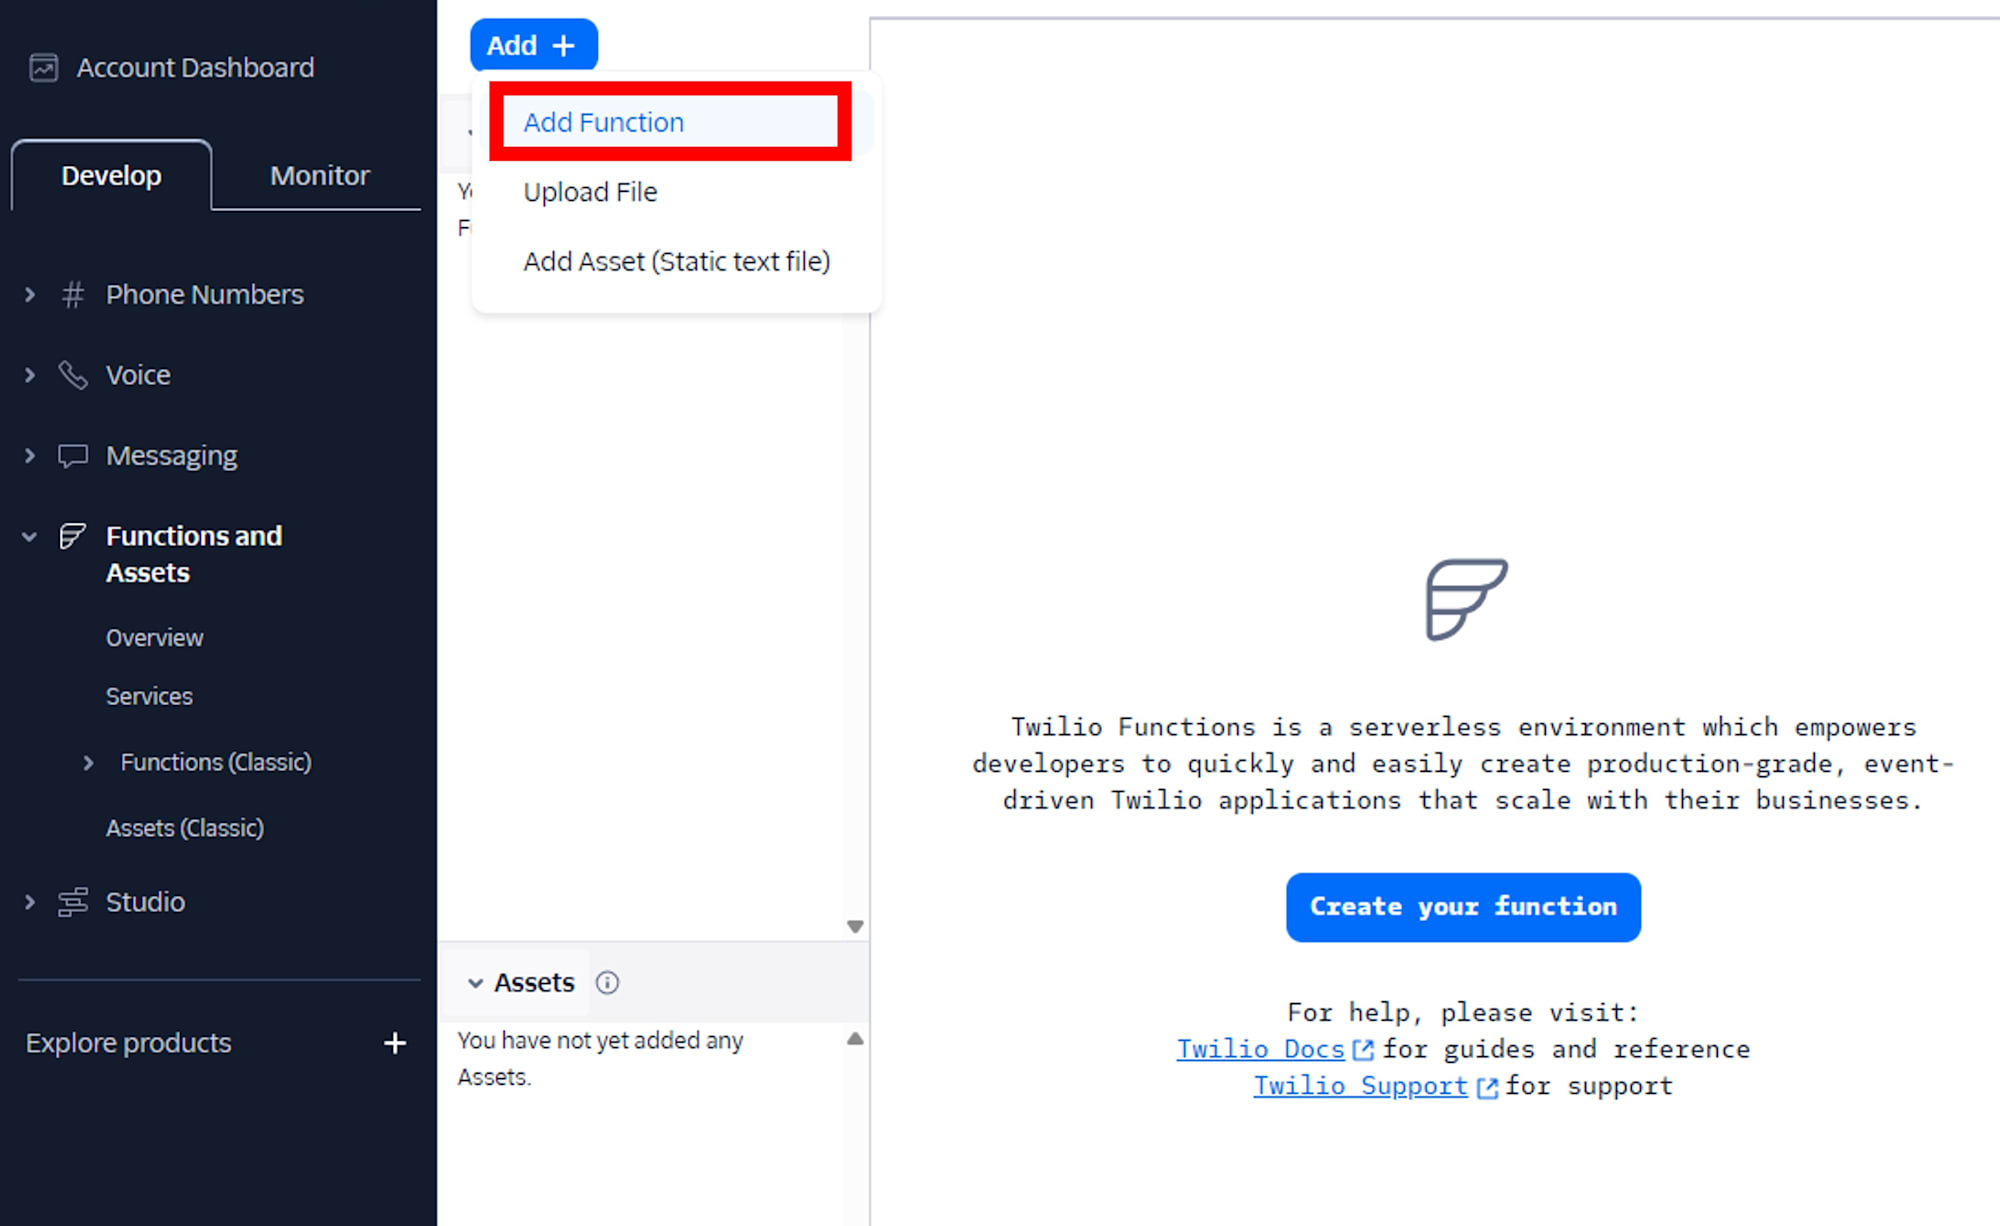Open Functions (Classic) in the sidebar
The width and height of the screenshot is (2000, 1226).
click(216, 763)
